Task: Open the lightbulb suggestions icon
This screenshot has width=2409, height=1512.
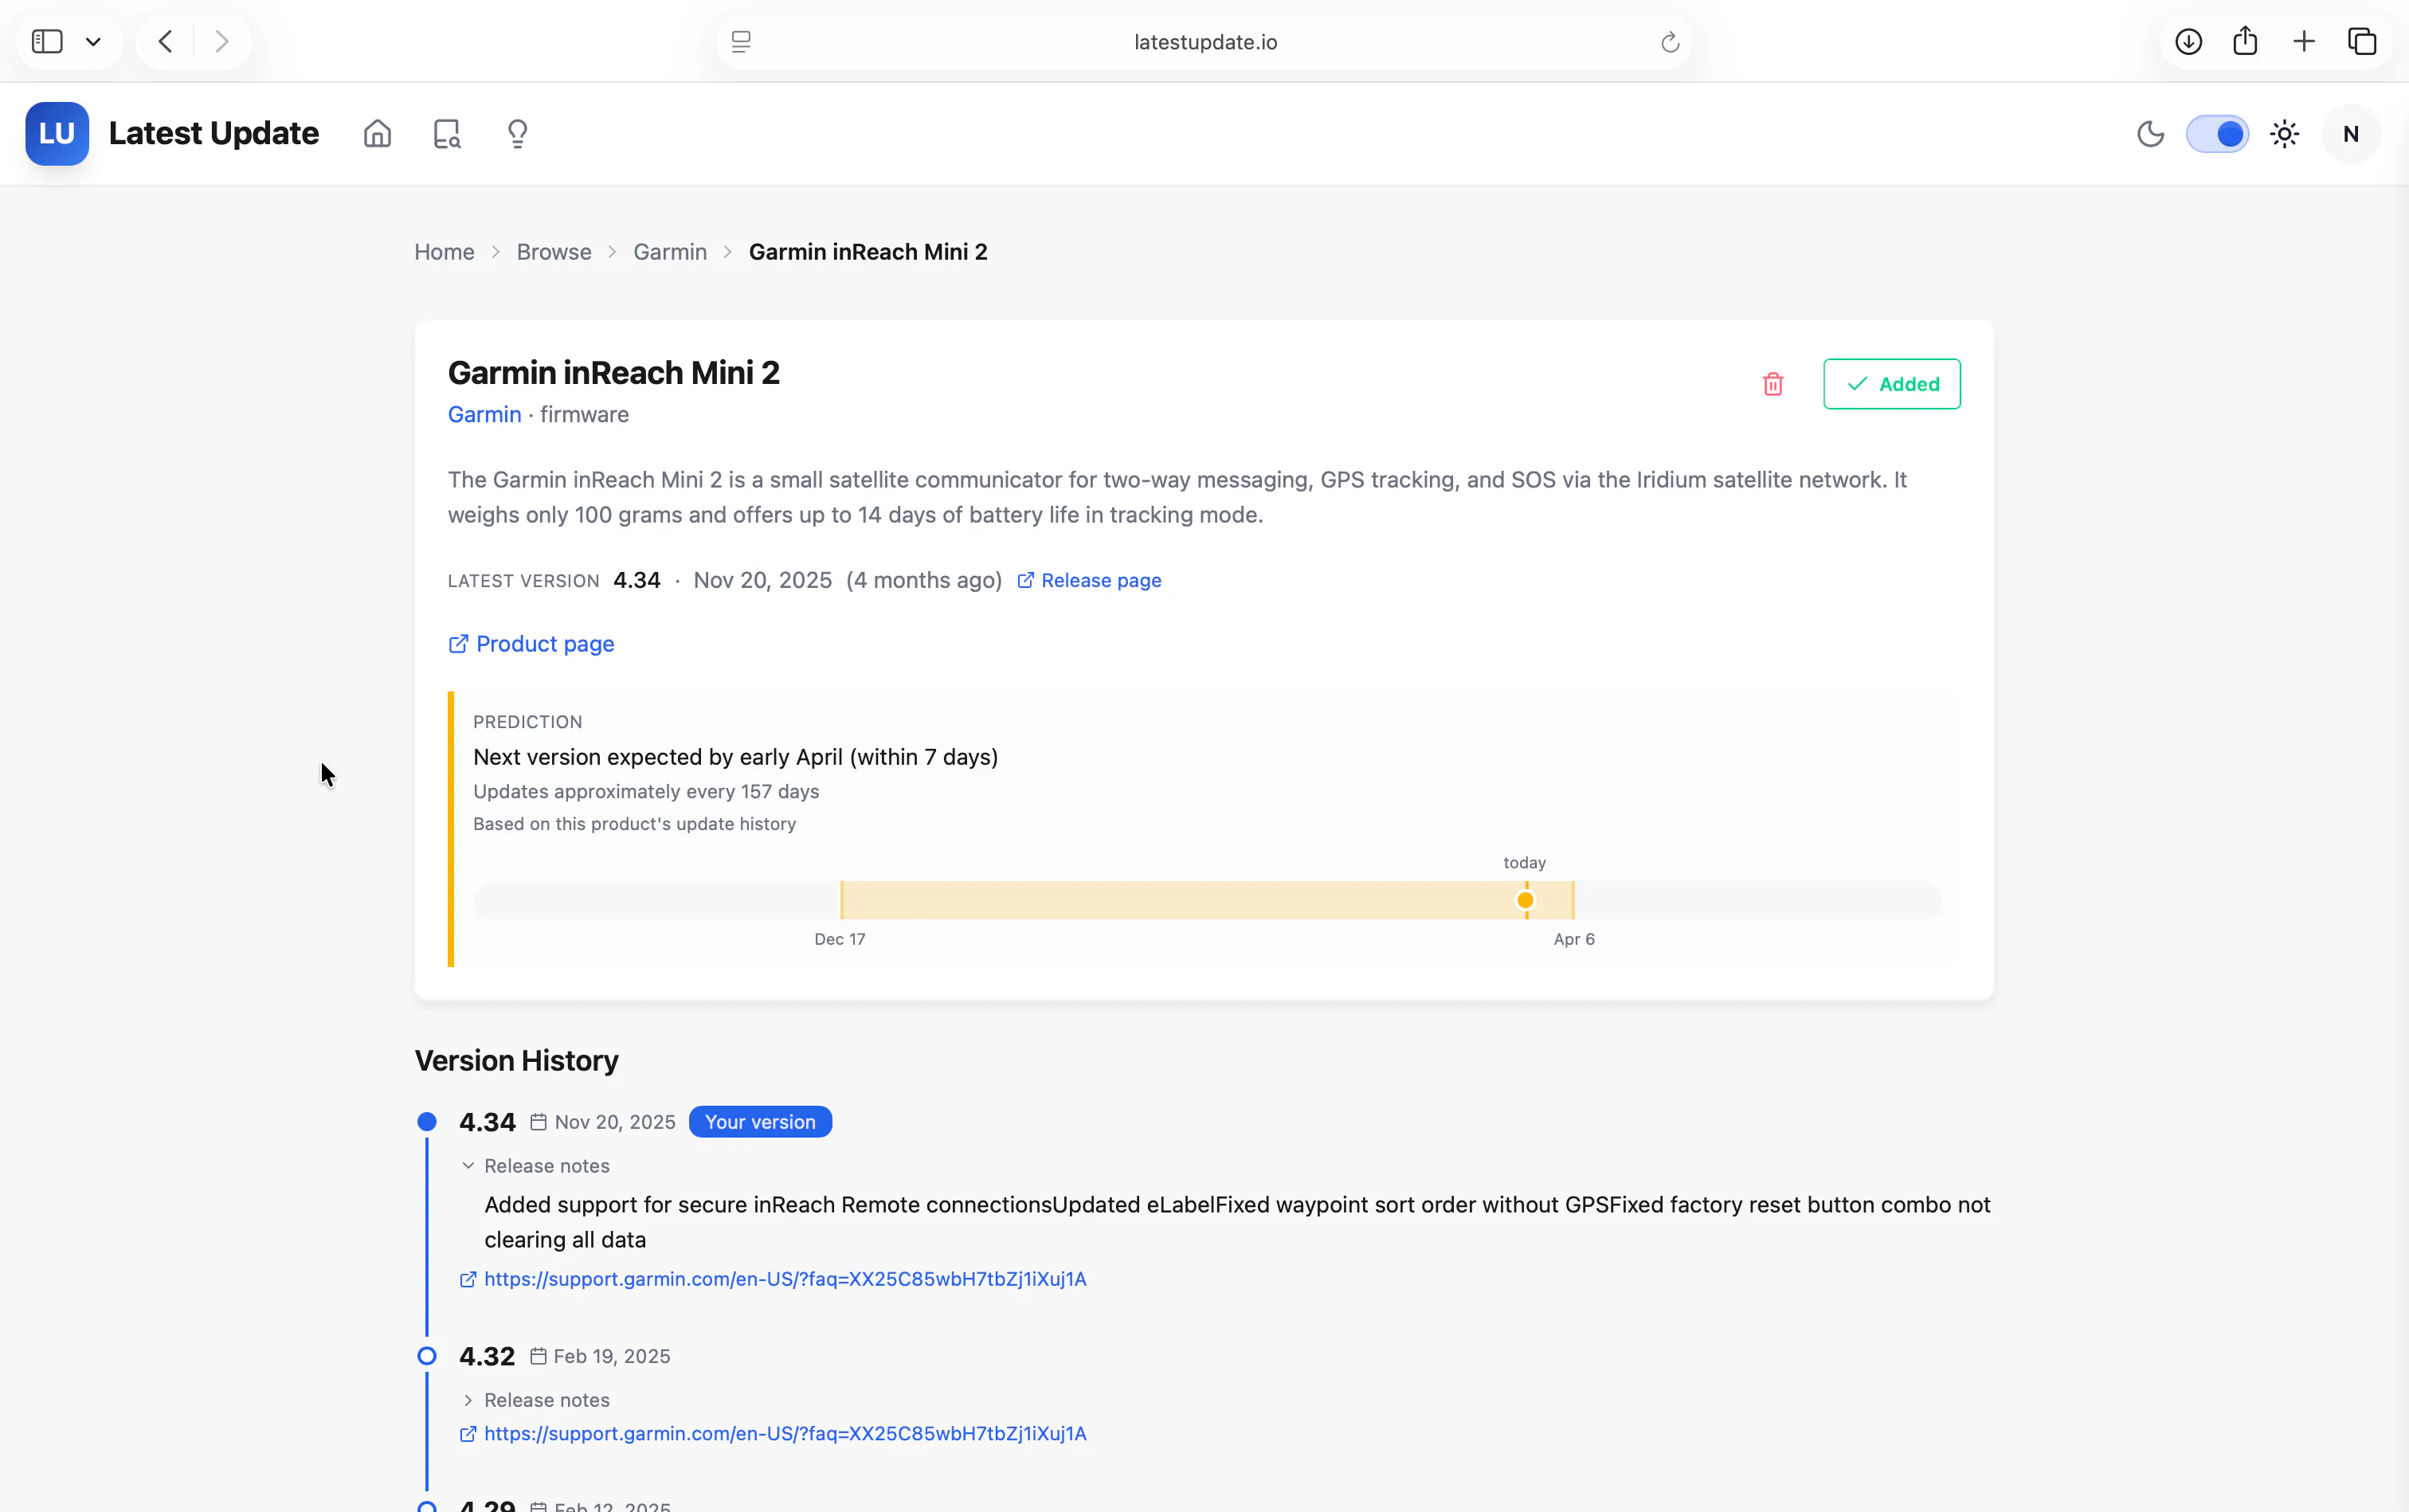Action: pos(517,133)
